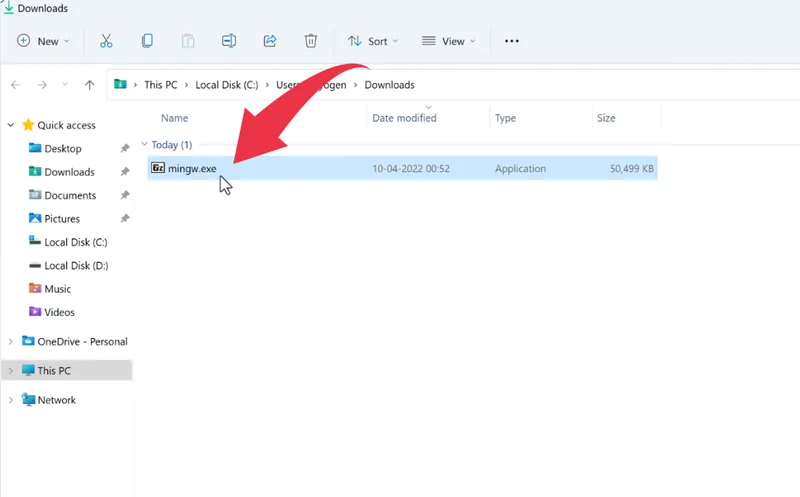Open the New dropdown menu

click(43, 41)
